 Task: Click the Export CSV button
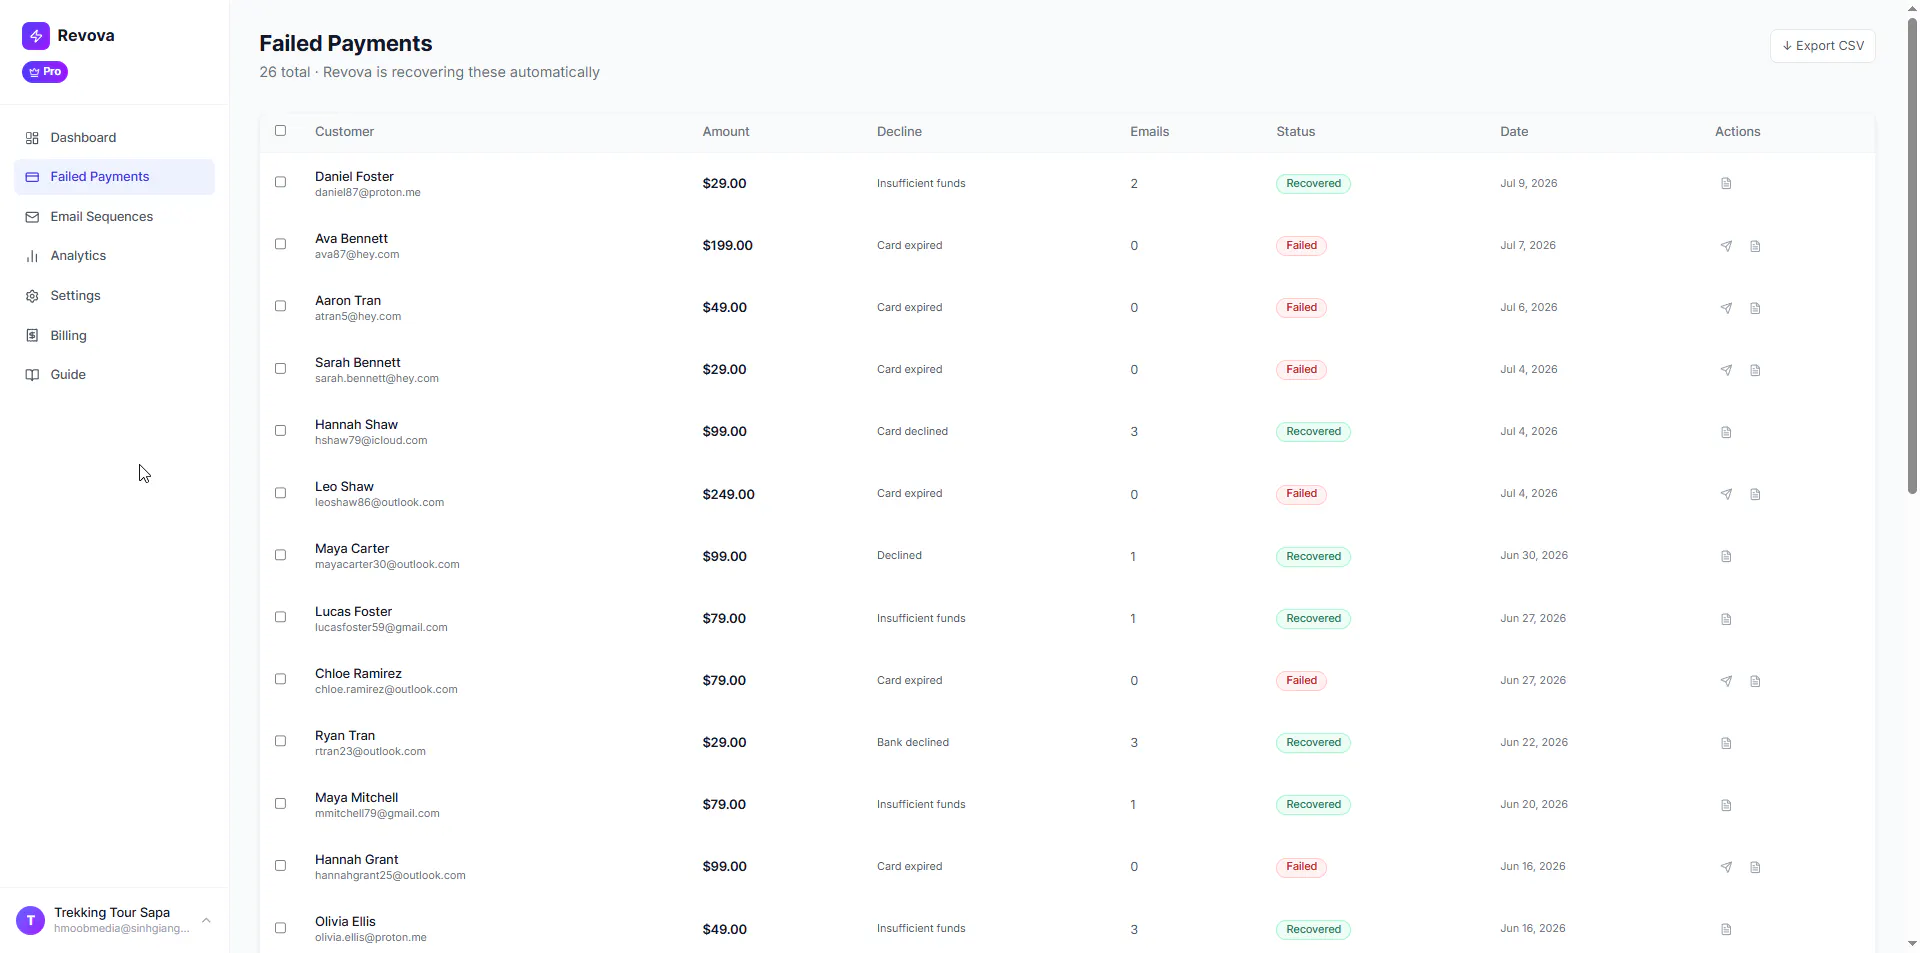pos(1822,46)
